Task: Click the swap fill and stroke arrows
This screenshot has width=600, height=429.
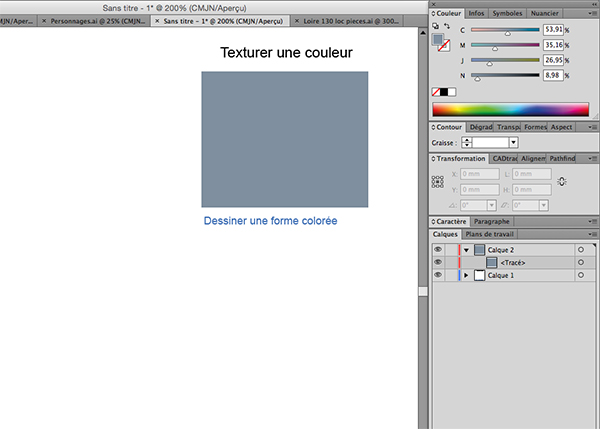Action: 448,28
